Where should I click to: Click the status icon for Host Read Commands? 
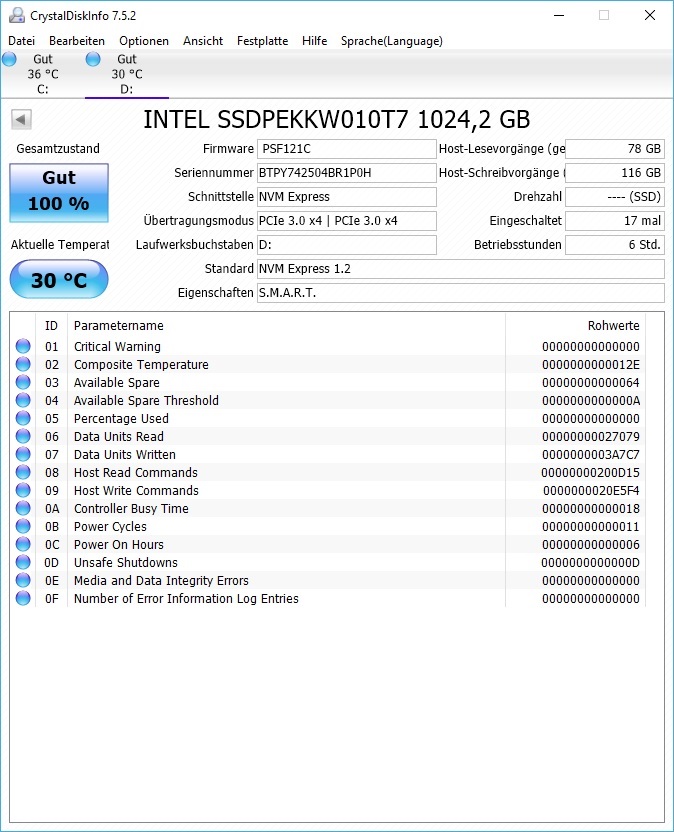(x=23, y=472)
